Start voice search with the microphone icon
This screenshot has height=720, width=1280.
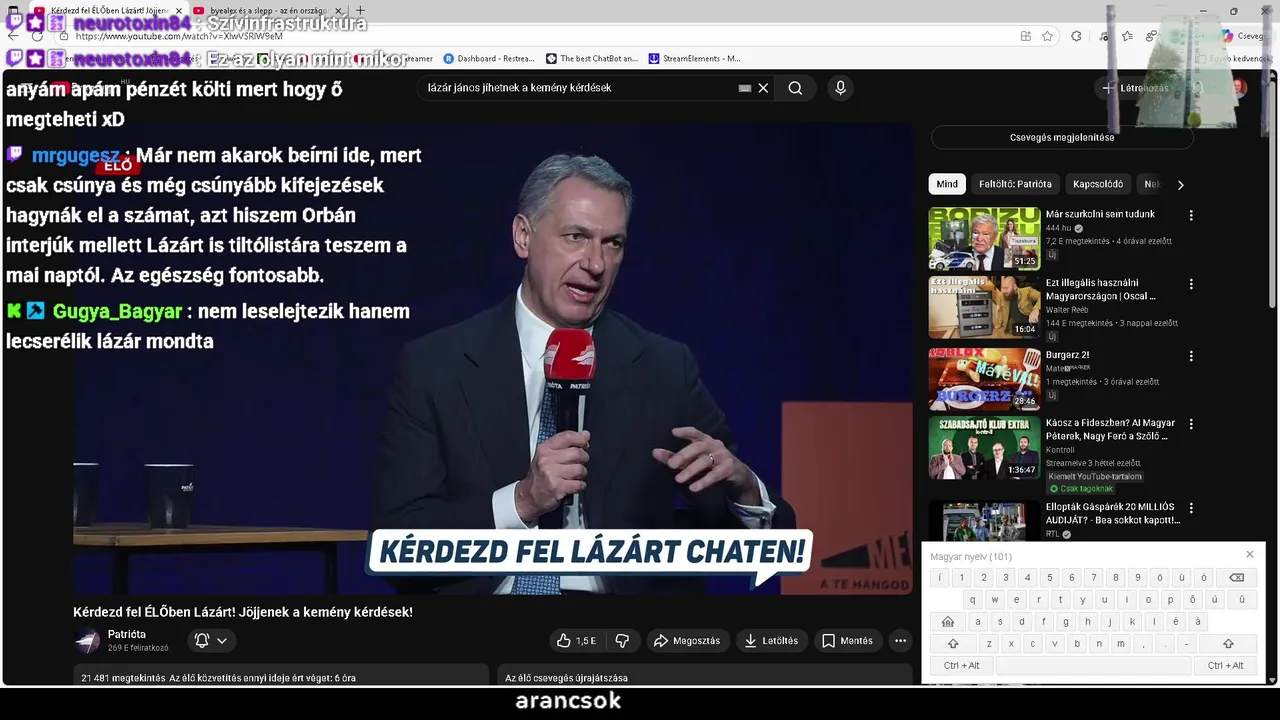(x=840, y=88)
